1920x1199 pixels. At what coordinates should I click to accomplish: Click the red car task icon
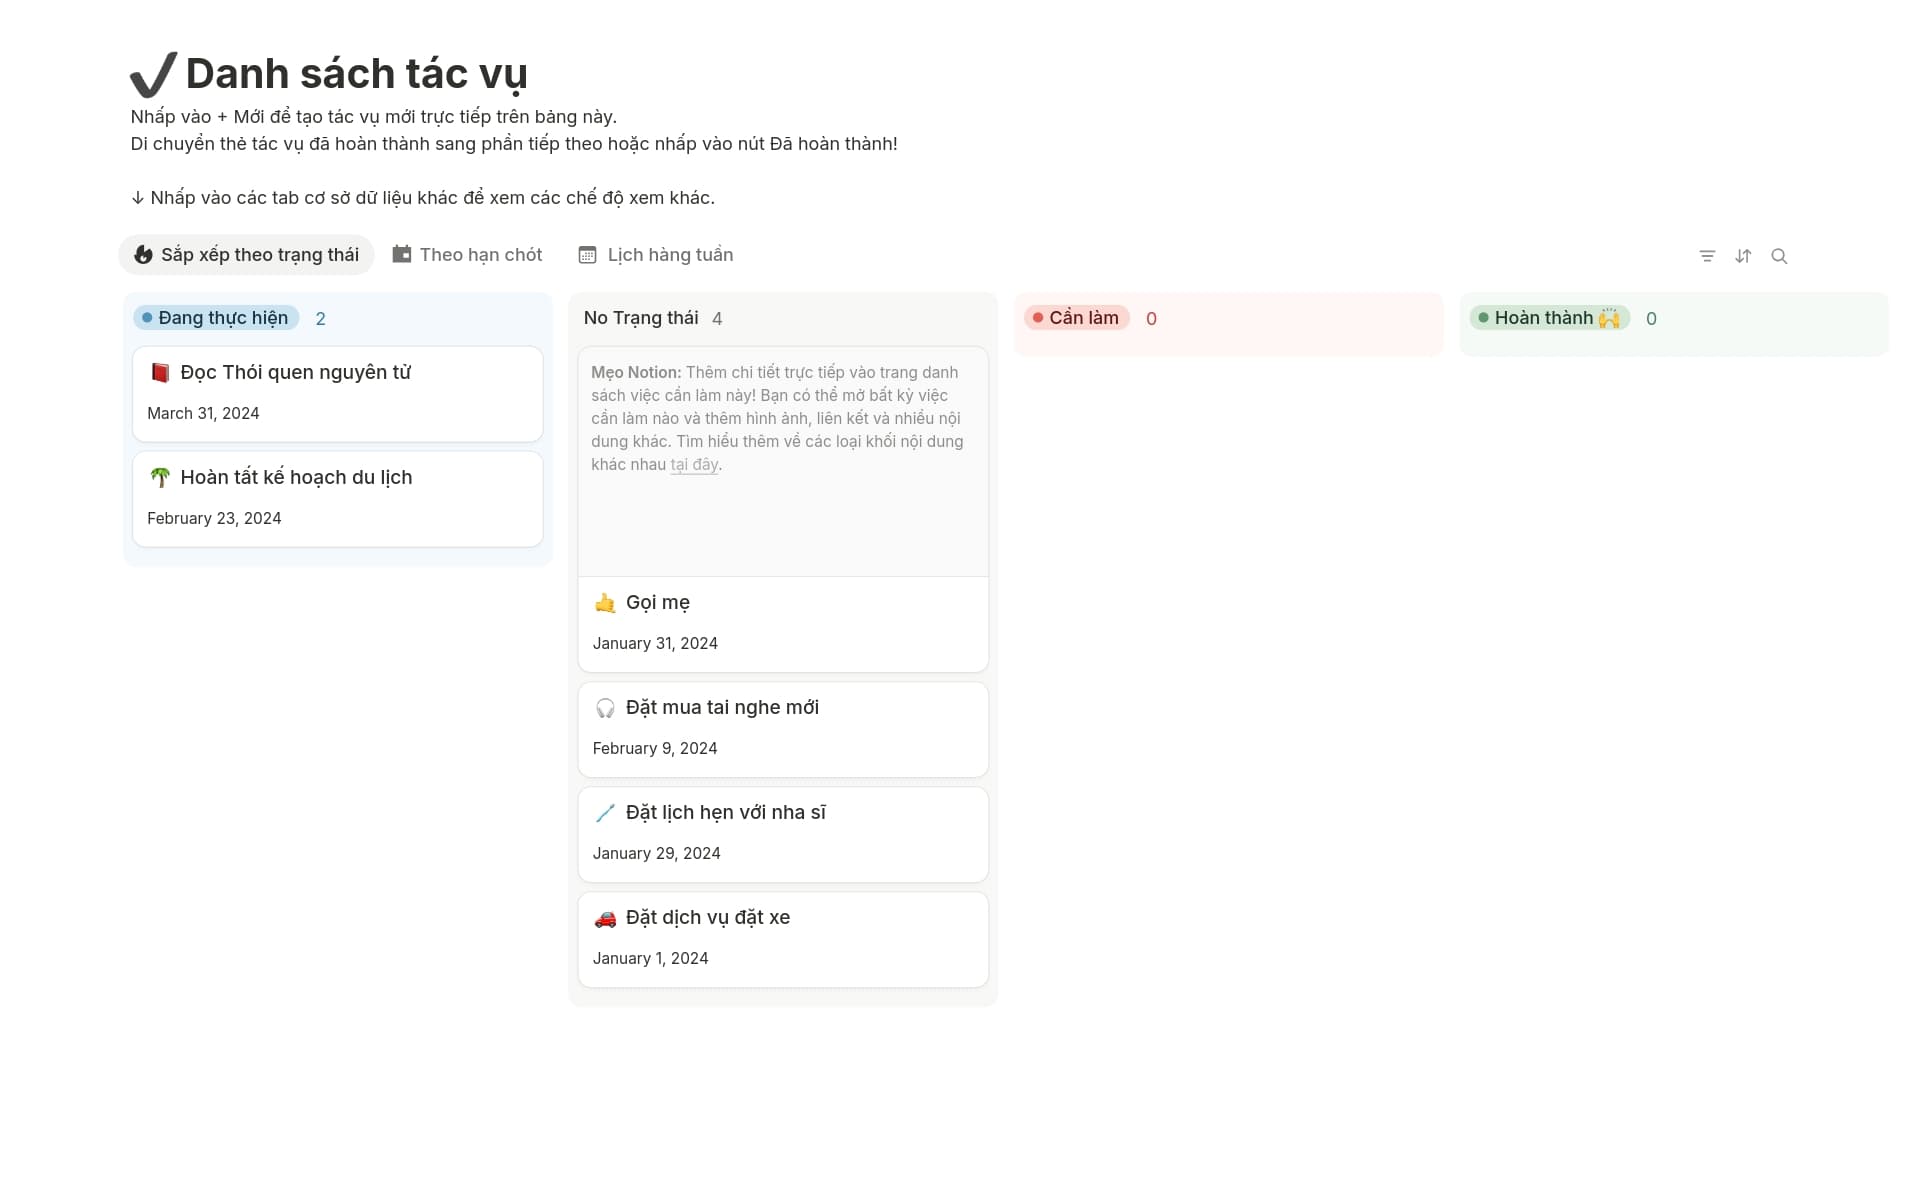[x=605, y=918]
